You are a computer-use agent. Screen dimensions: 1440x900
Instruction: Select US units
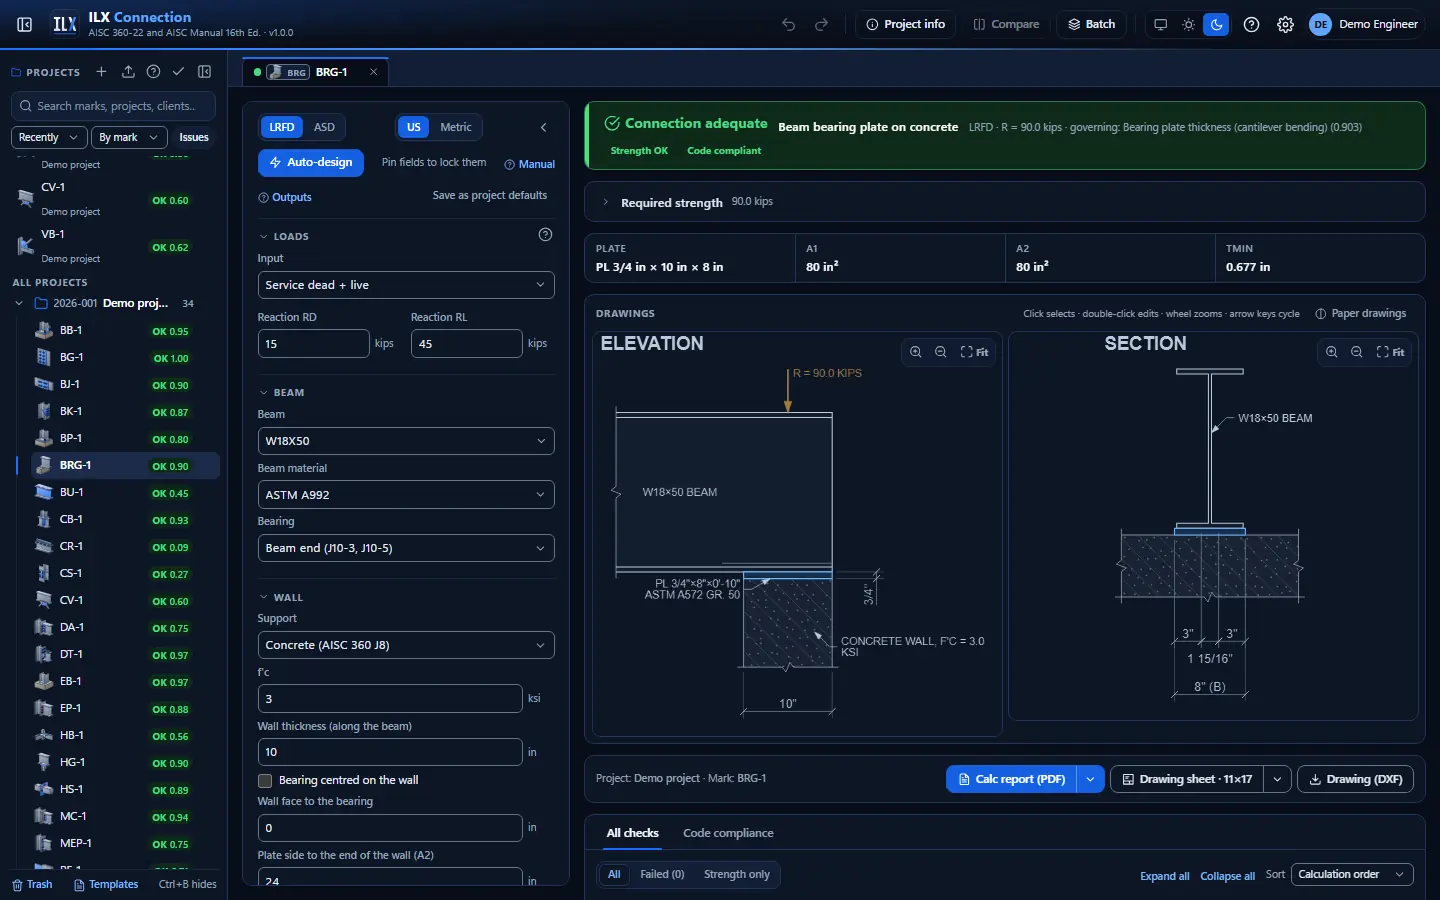[x=414, y=127]
